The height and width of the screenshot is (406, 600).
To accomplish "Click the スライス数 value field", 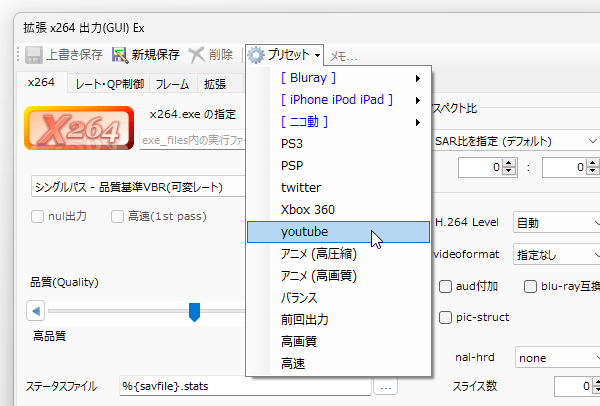I will click(572, 386).
